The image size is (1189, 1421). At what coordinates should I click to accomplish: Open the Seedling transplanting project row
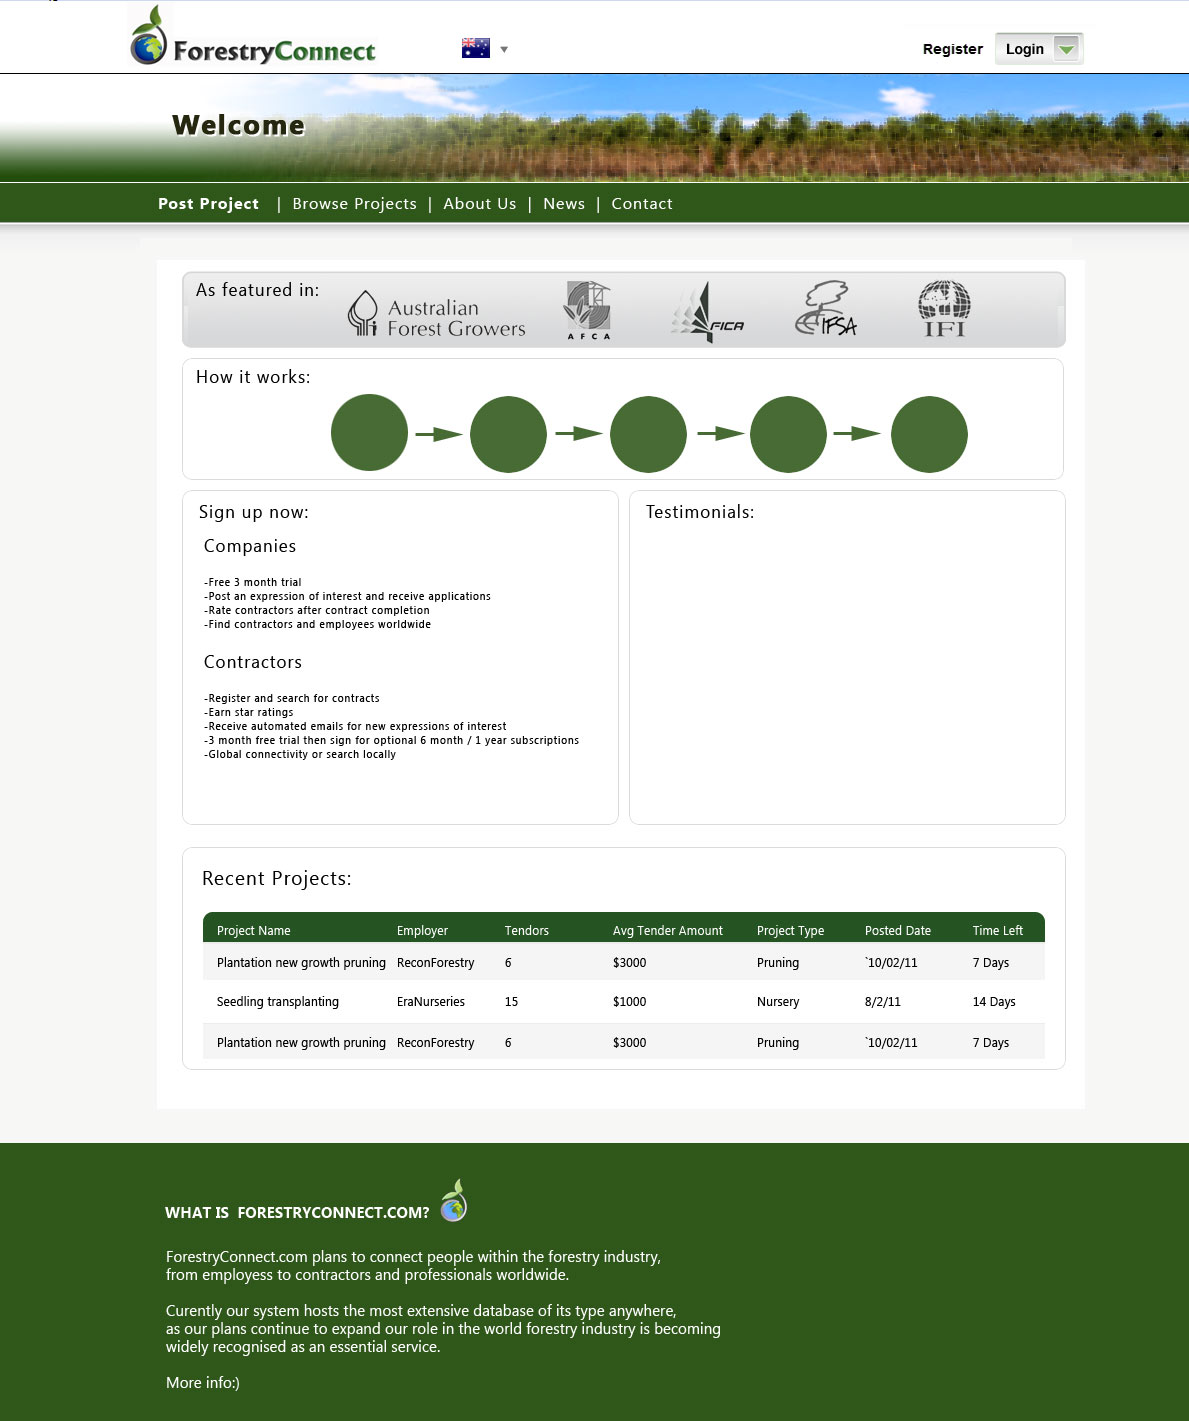pyautogui.click(x=278, y=1002)
